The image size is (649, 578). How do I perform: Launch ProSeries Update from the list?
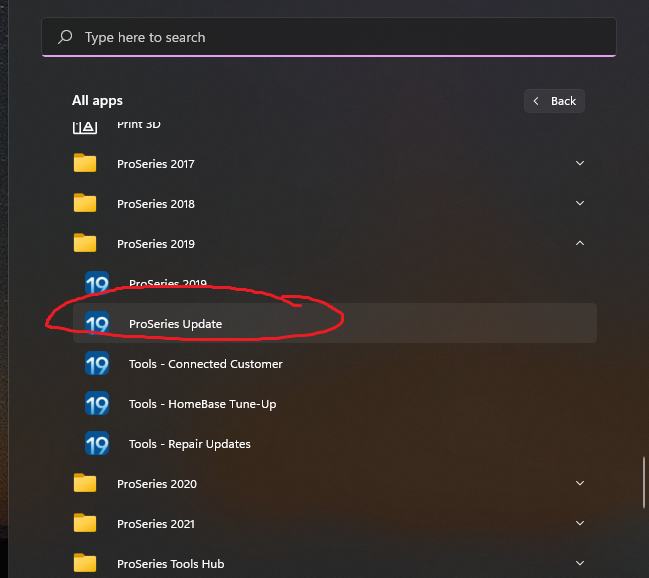click(x=176, y=324)
